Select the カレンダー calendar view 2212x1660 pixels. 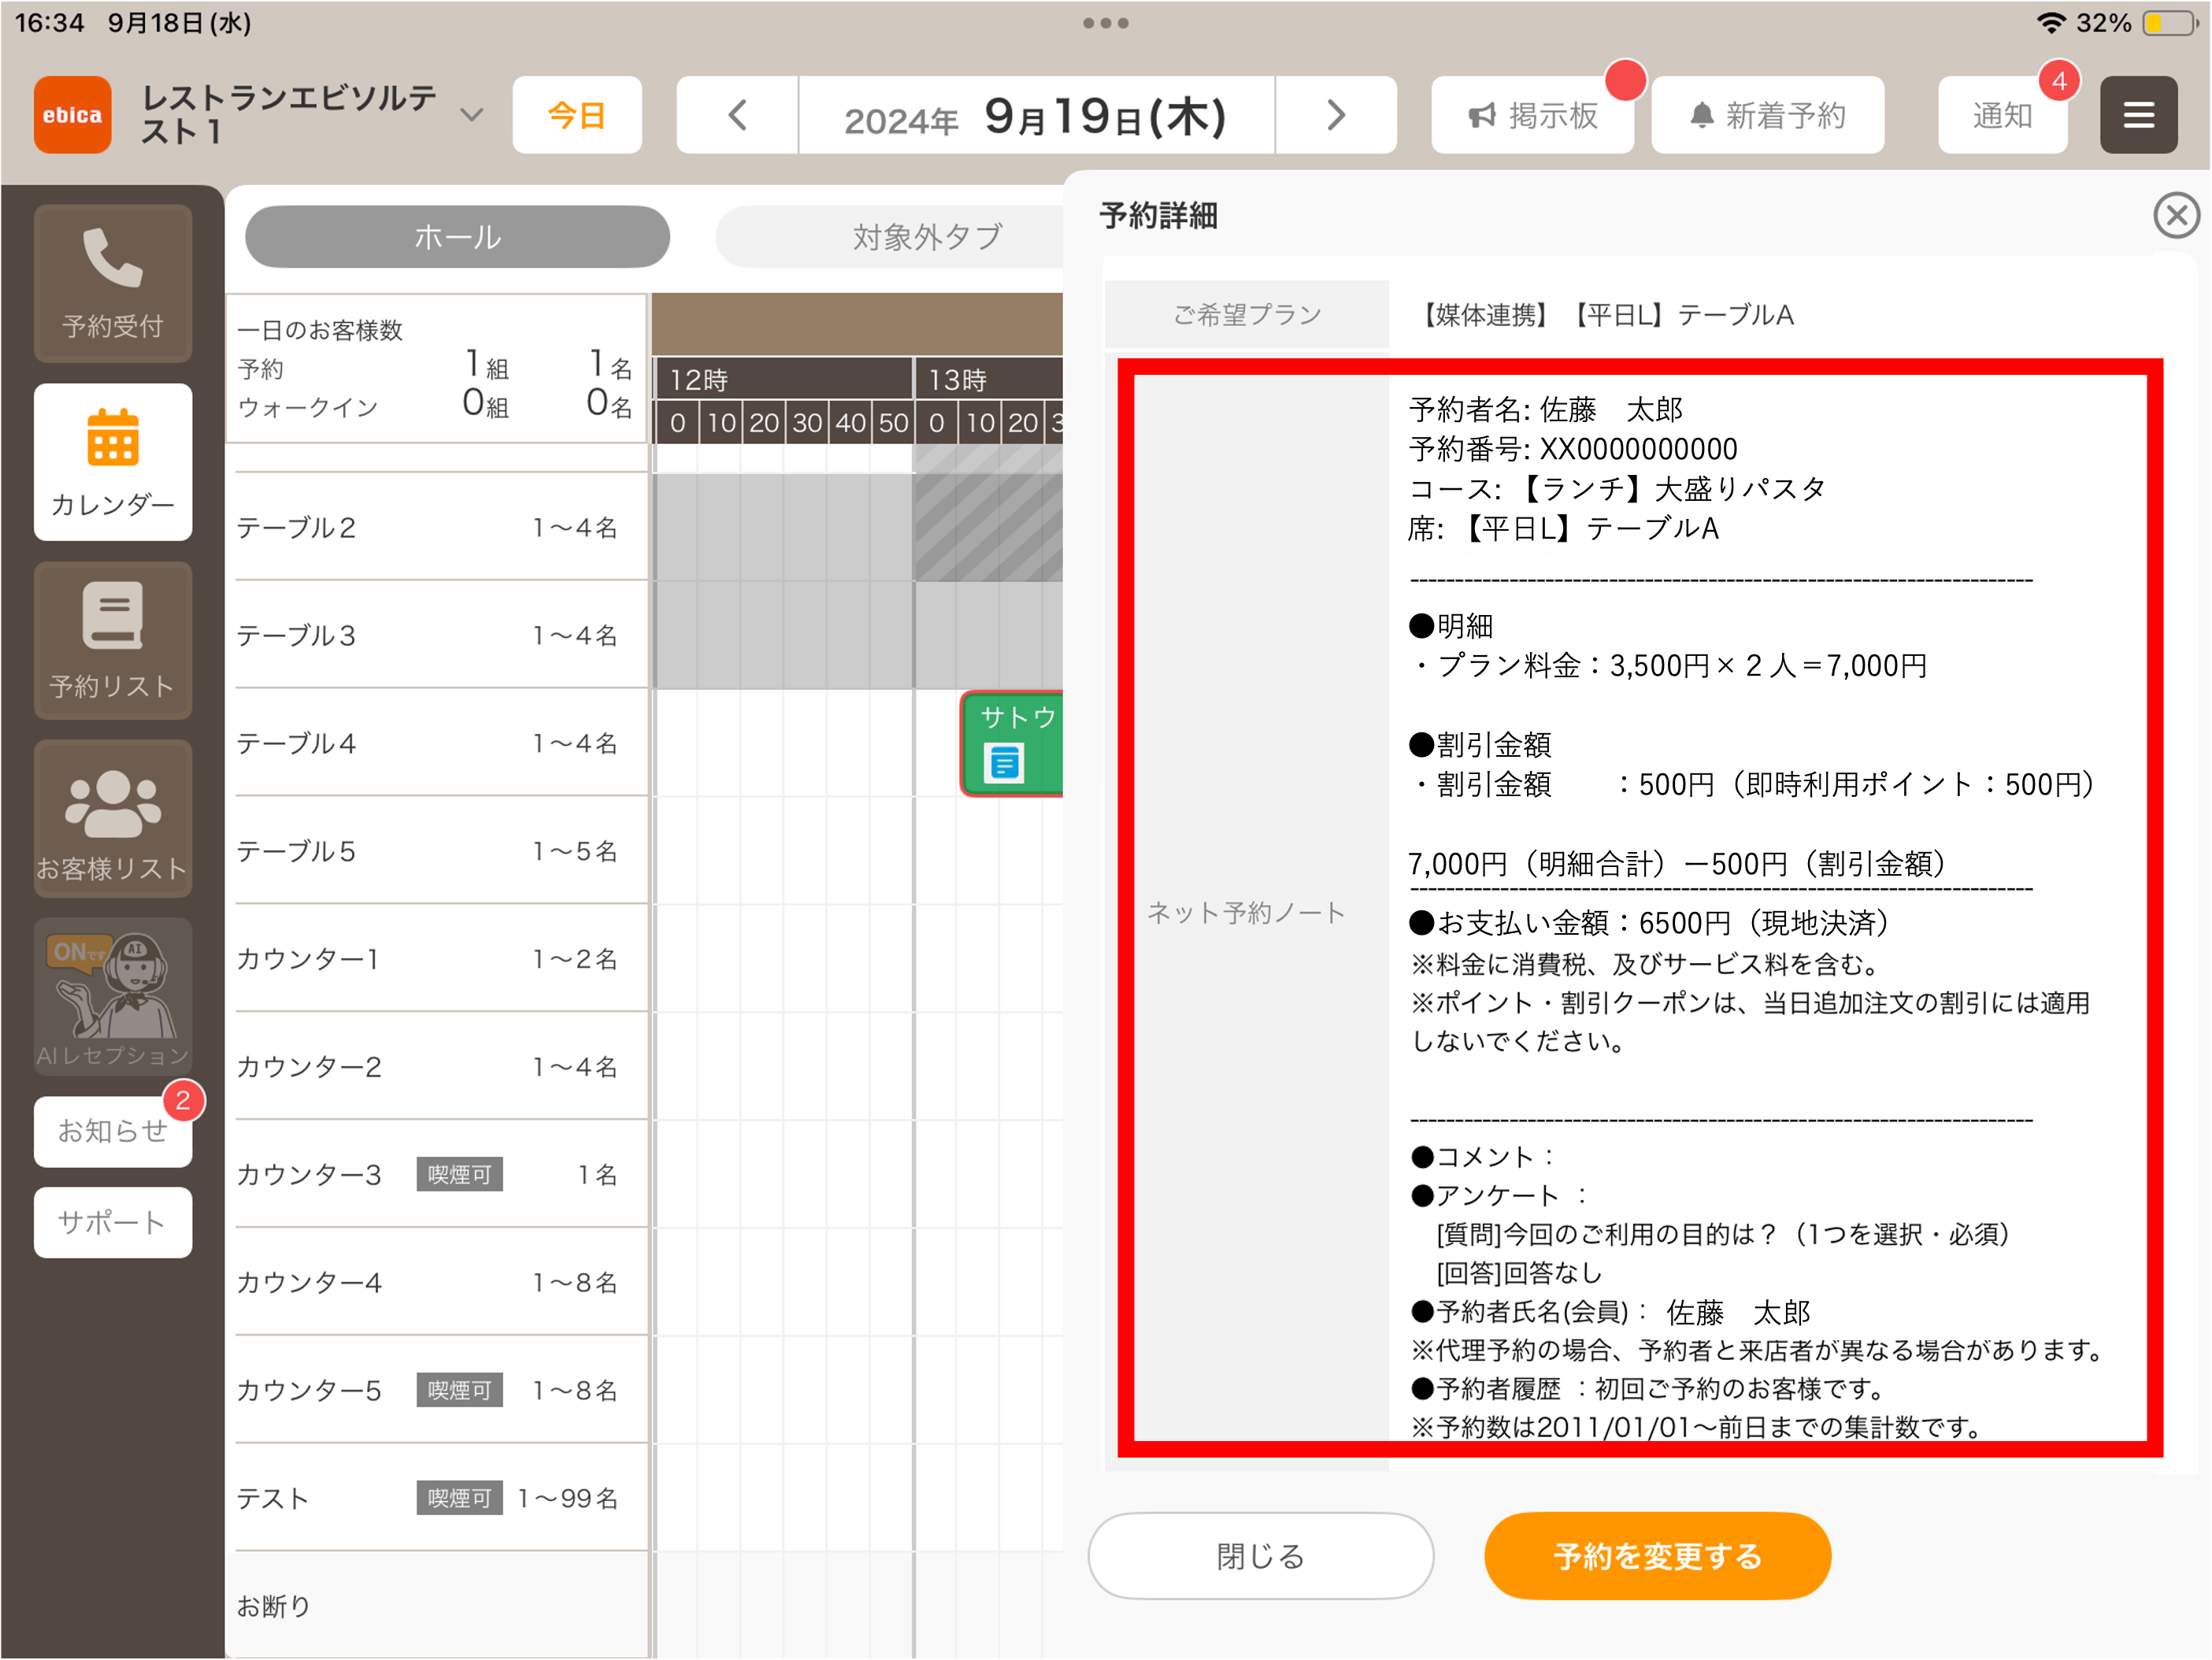tap(113, 462)
